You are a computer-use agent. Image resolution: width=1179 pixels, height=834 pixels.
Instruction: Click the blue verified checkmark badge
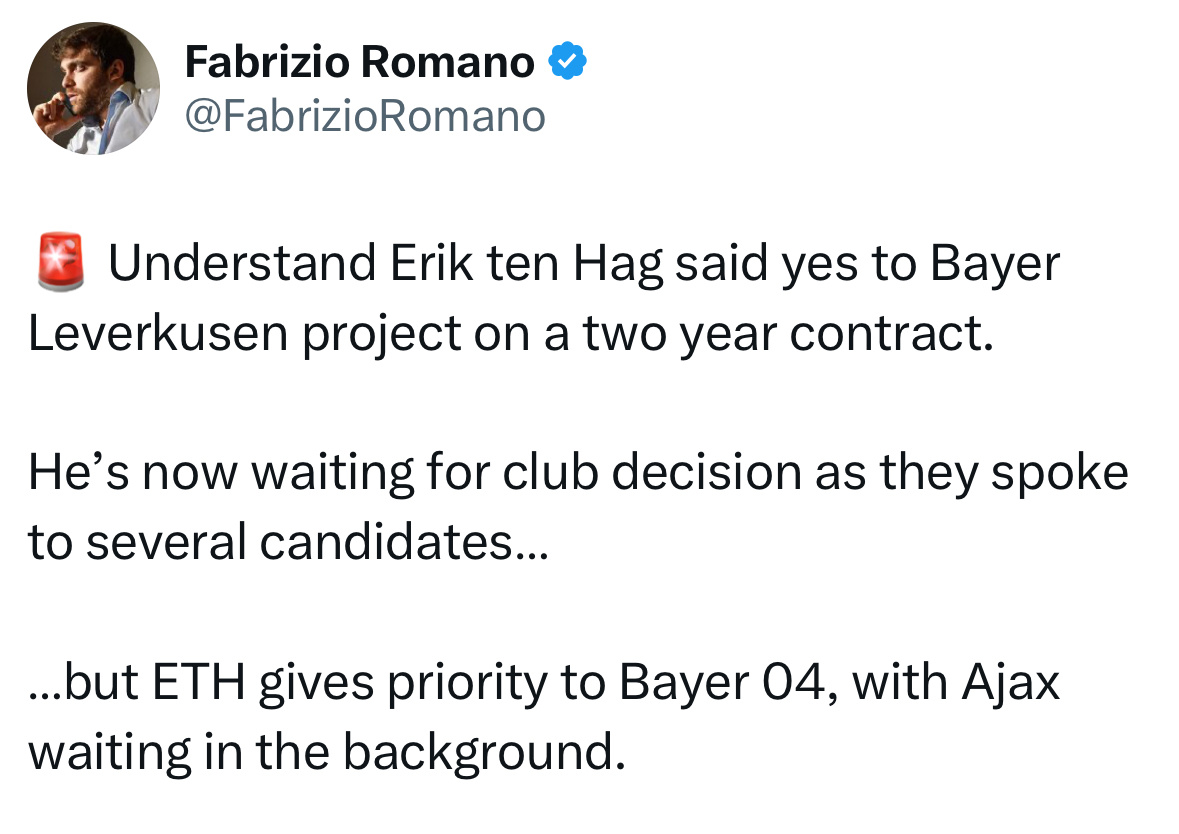[x=568, y=62]
